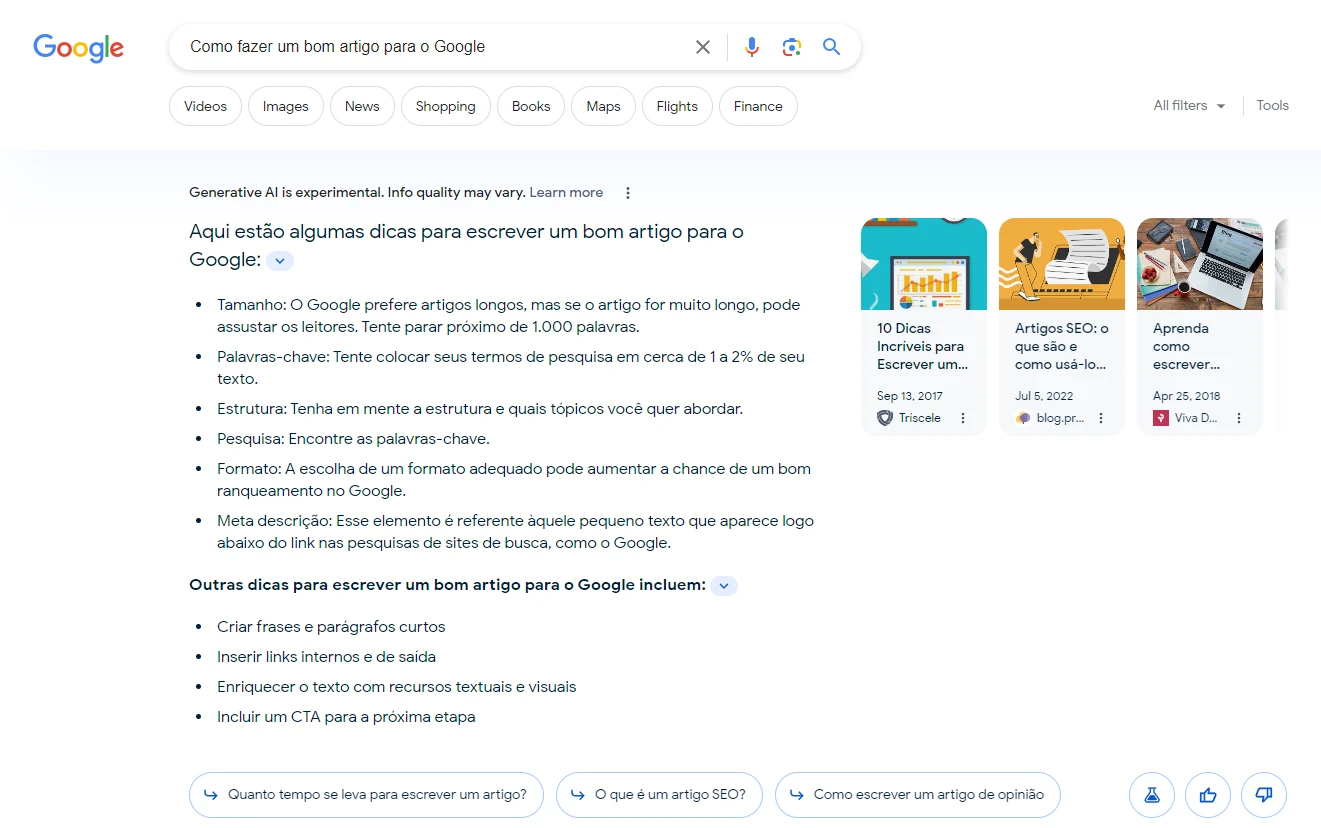This screenshot has width=1321, height=828.
Task: Open the All filters dropdown
Action: [x=1189, y=106]
